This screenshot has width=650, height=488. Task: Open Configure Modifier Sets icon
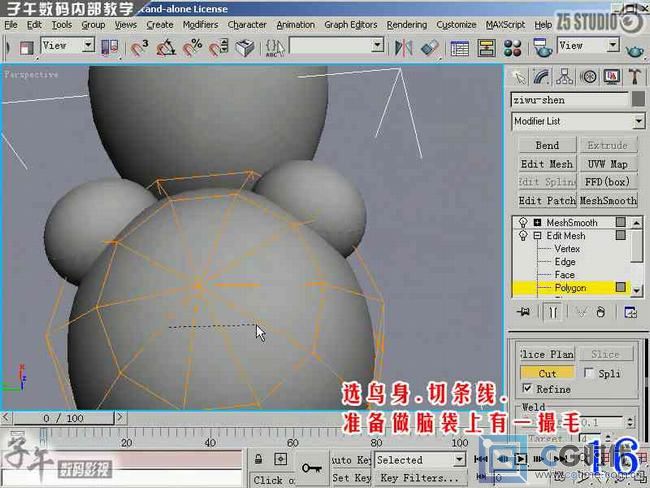coord(631,312)
